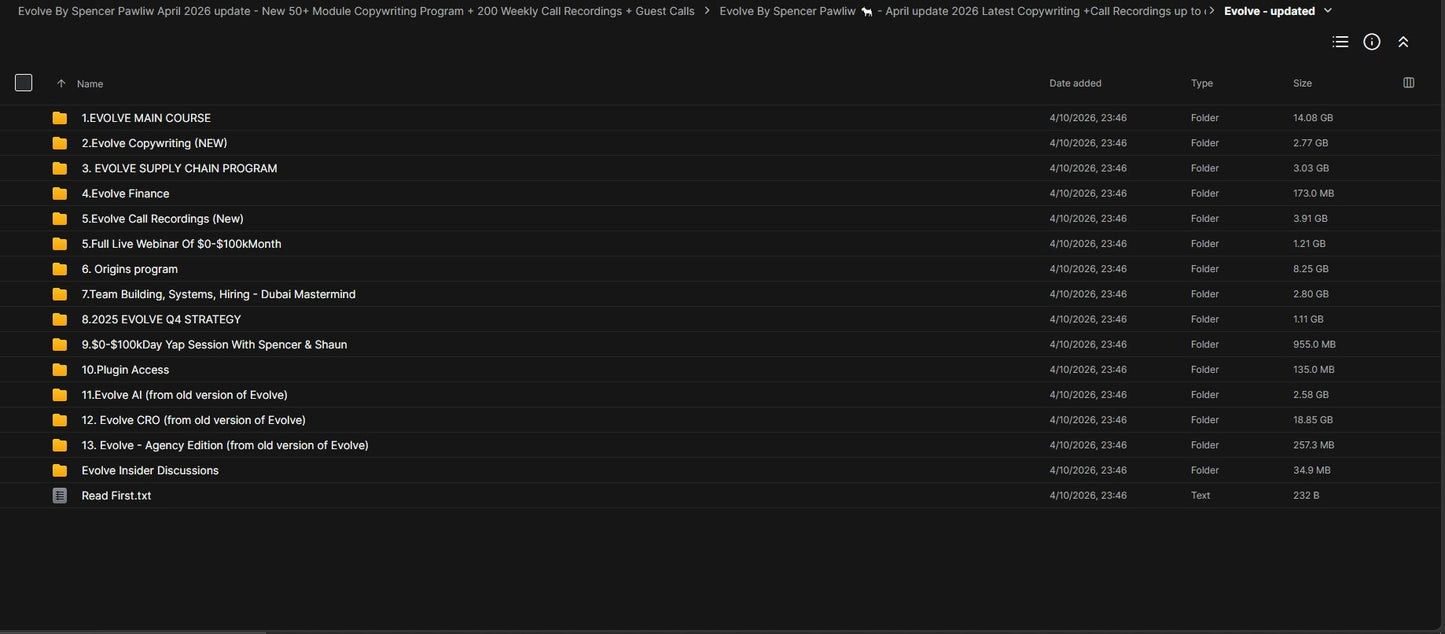Click folder icon of 12. Evolve CRO row
The width and height of the screenshot is (1445, 634).
point(60,420)
